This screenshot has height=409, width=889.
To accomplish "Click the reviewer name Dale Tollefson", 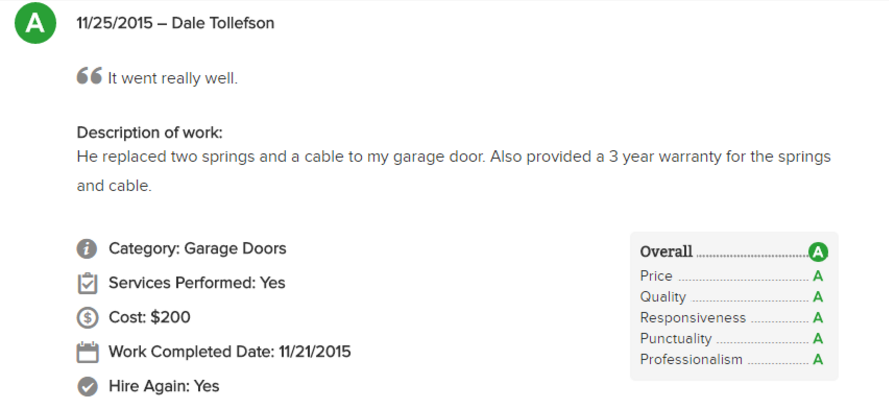I will (x=223, y=23).
